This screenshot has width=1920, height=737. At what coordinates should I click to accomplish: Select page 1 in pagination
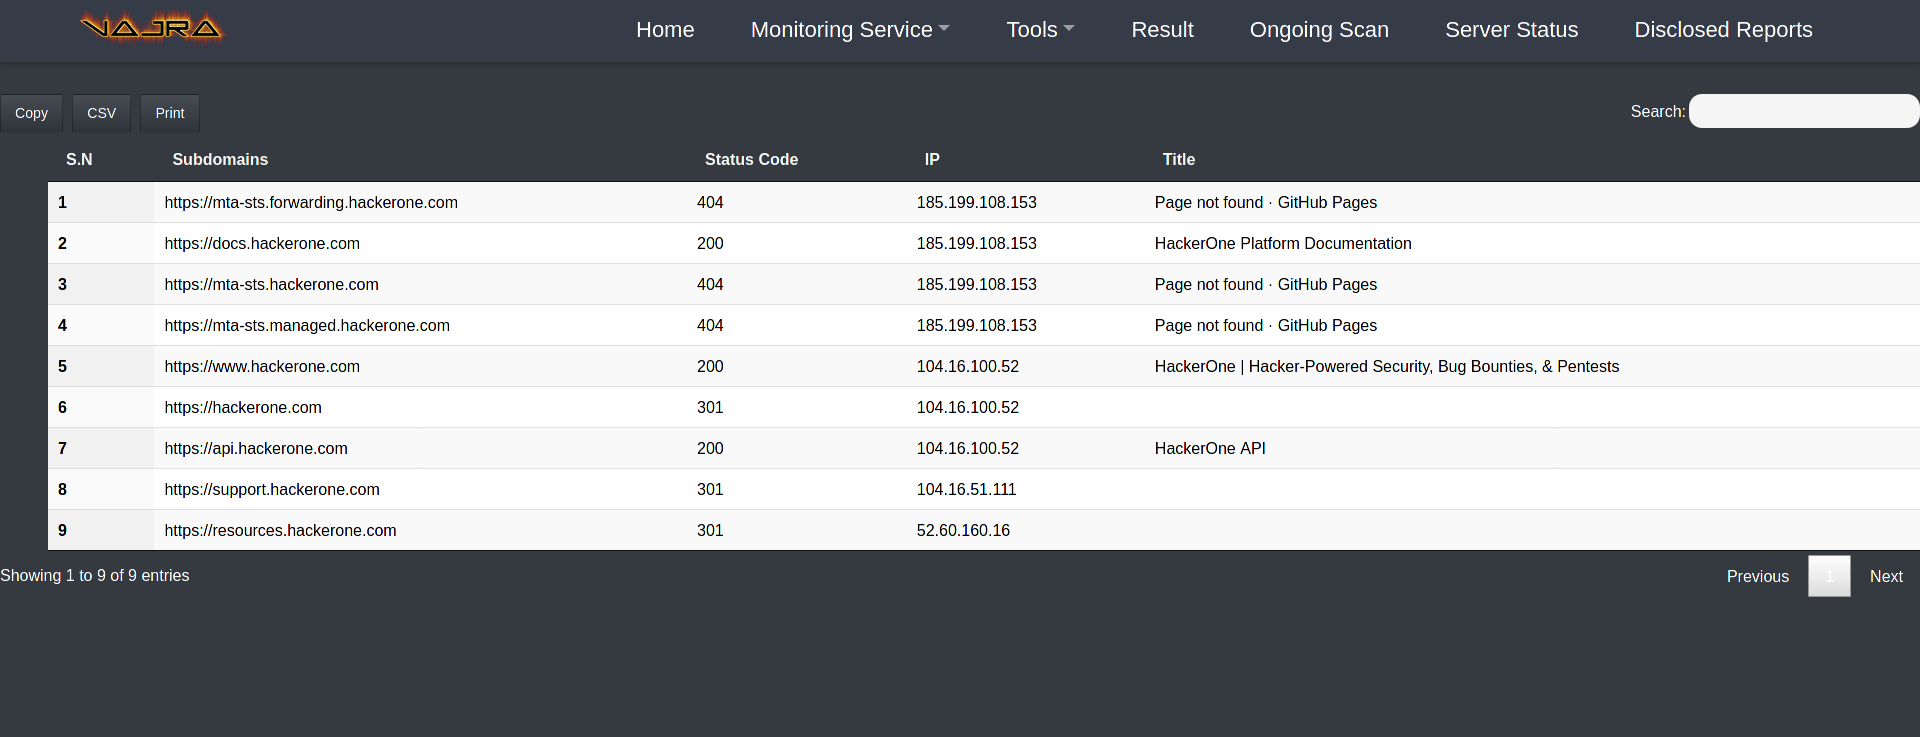[1829, 576]
